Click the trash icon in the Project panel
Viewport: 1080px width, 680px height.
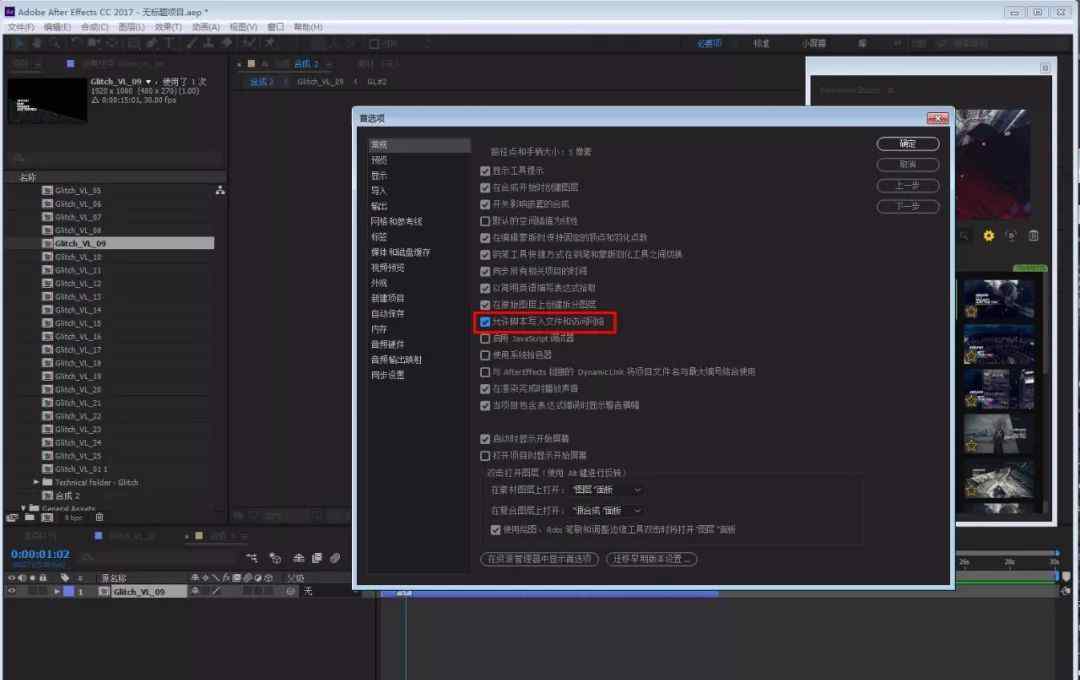pos(99,517)
